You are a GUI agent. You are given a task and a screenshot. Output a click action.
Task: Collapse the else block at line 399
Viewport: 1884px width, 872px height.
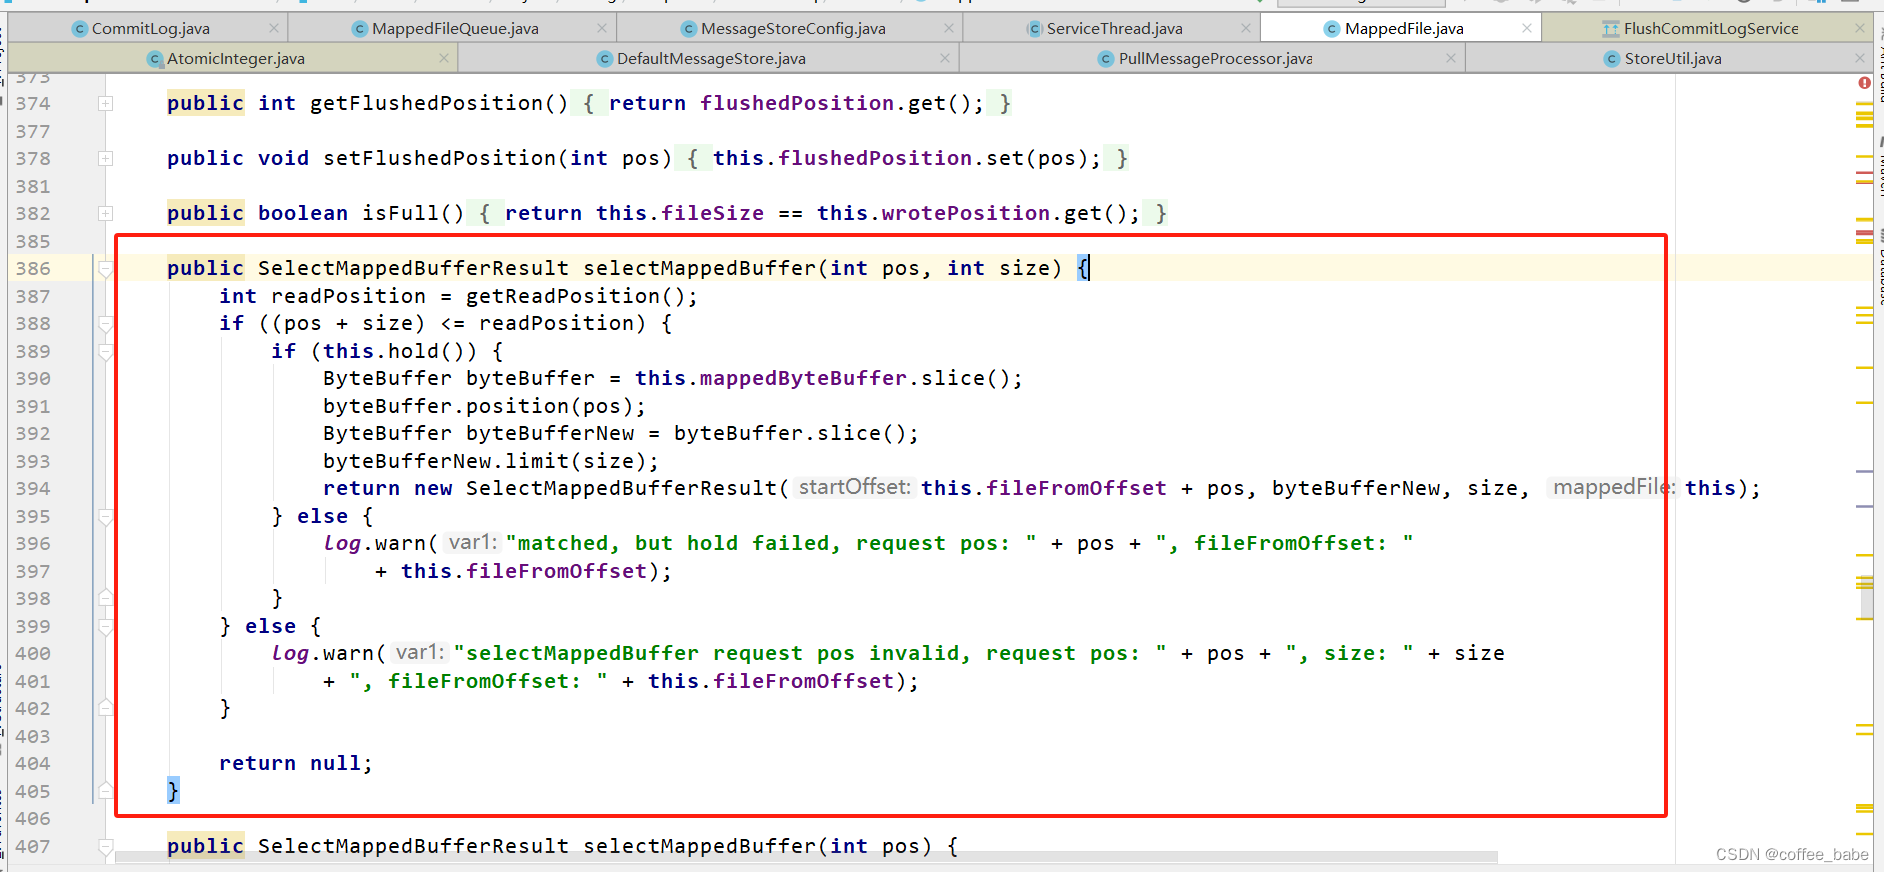(x=106, y=627)
